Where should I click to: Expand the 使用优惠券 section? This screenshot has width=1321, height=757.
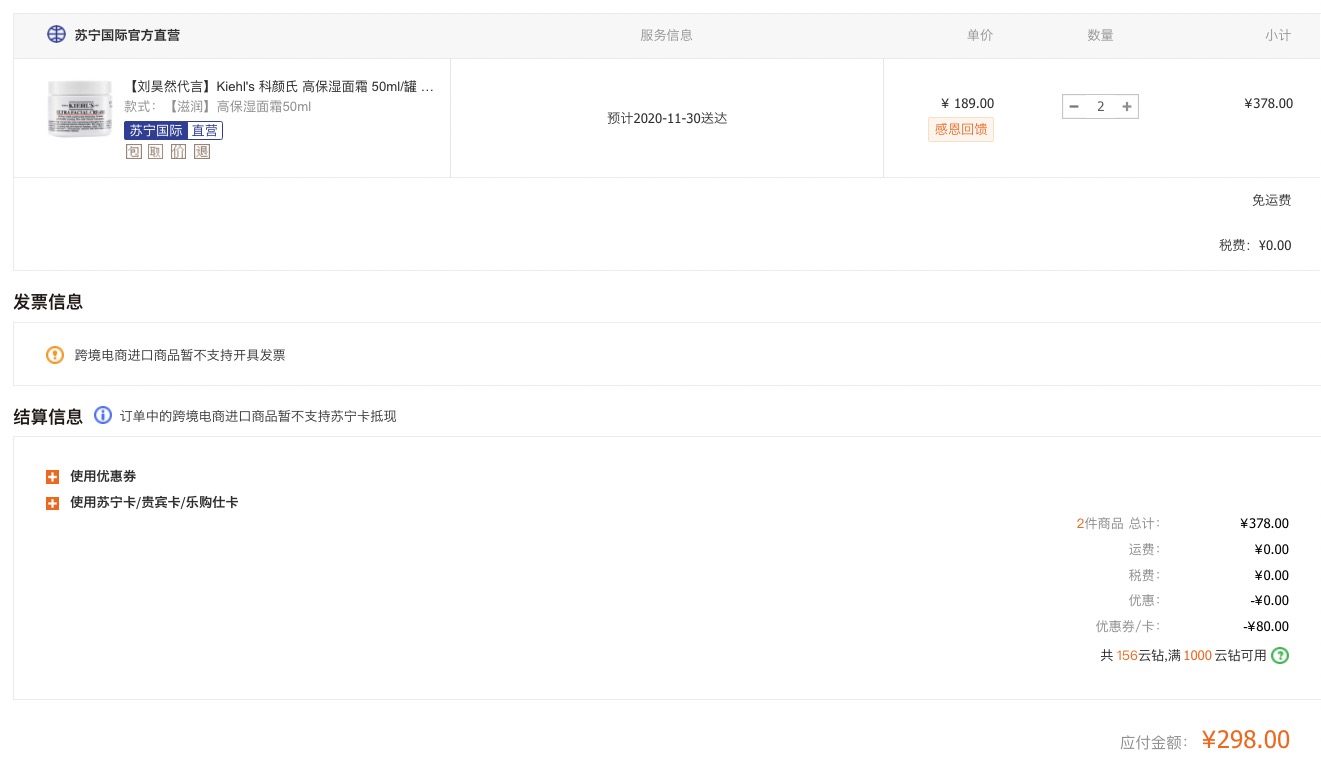pos(53,477)
